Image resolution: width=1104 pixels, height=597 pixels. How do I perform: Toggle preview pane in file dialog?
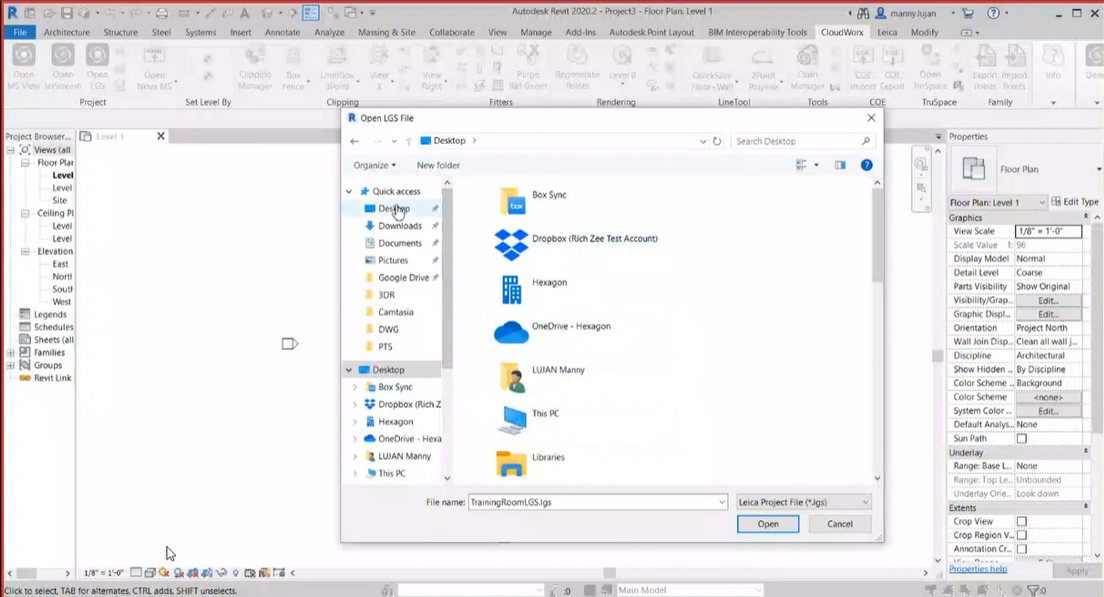tap(840, 165)
